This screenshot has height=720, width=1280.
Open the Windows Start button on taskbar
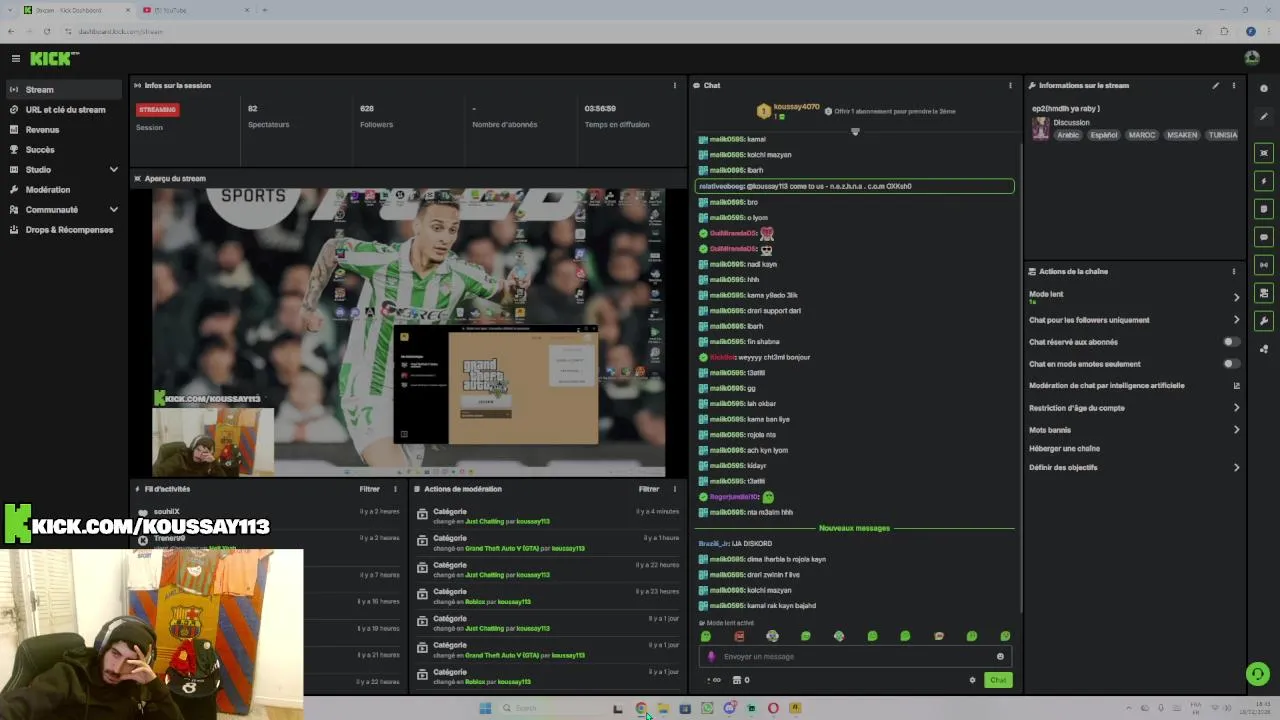485,708
